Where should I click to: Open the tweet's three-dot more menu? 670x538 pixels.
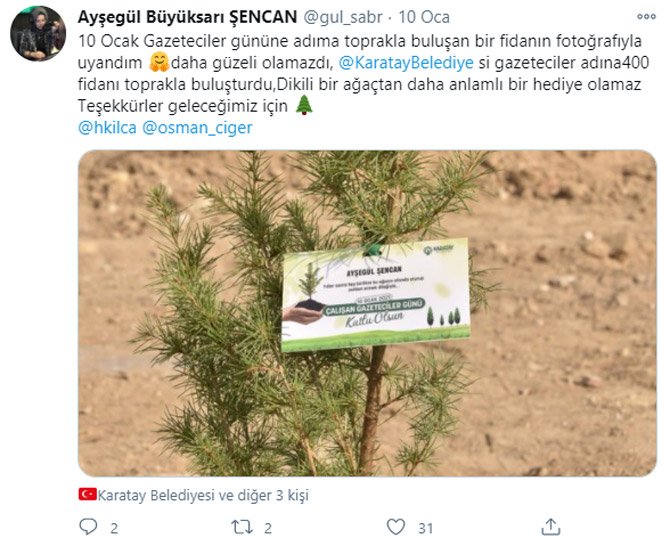point(646,17)
